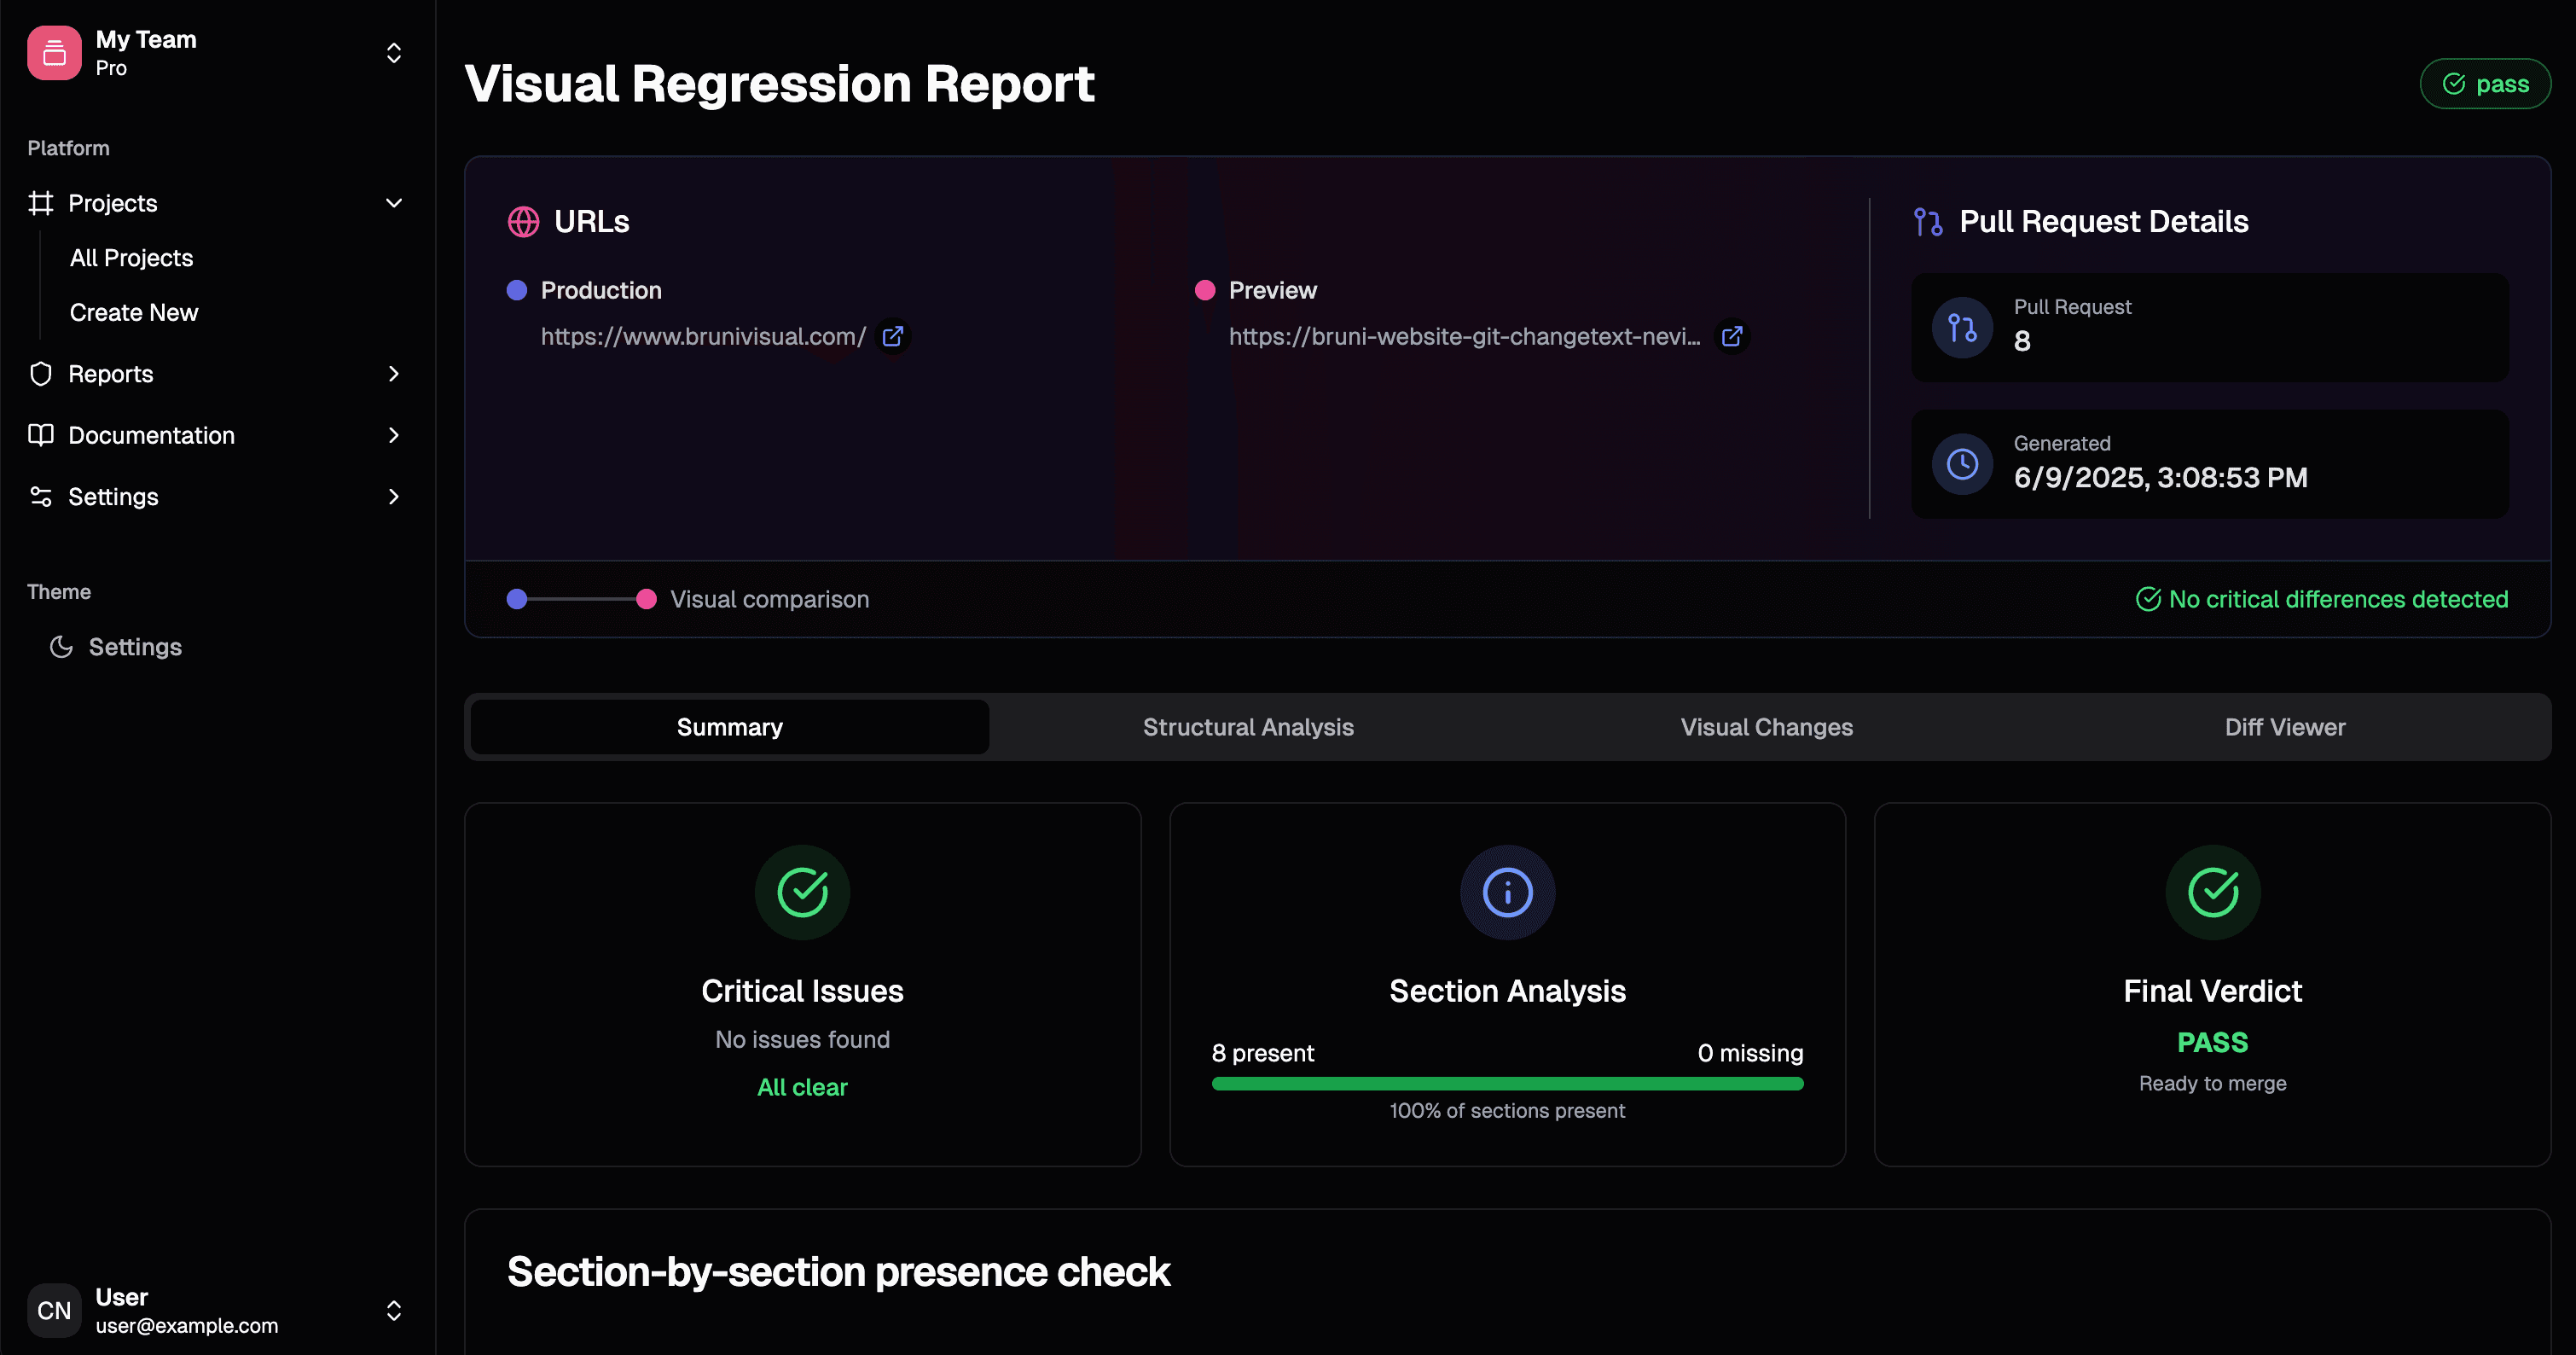The width and height of the screenshot is (2576, 1355).
Task: Click the 0 missing label
Action: pyautogui.click(x=1750, y=1053)
